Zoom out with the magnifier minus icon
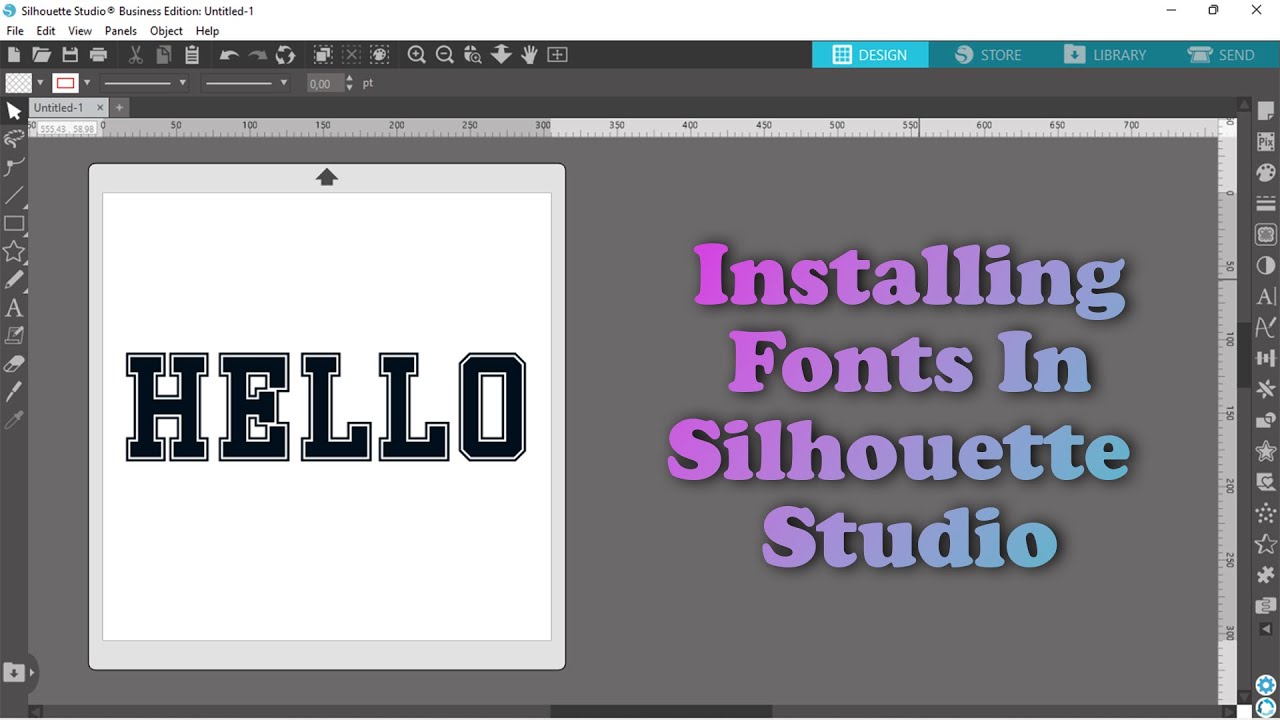 (445, 55)
